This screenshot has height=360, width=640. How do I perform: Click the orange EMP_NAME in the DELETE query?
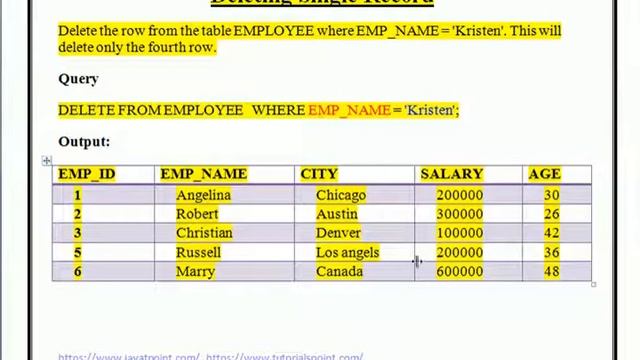(x=349, y=111)
